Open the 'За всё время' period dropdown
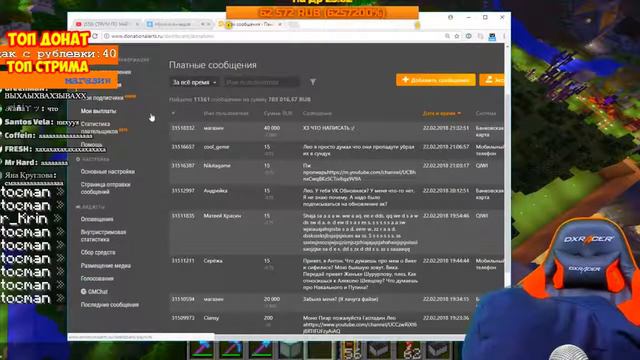The width and height of the screenshot is (640, 360). (x=194, y=82)
